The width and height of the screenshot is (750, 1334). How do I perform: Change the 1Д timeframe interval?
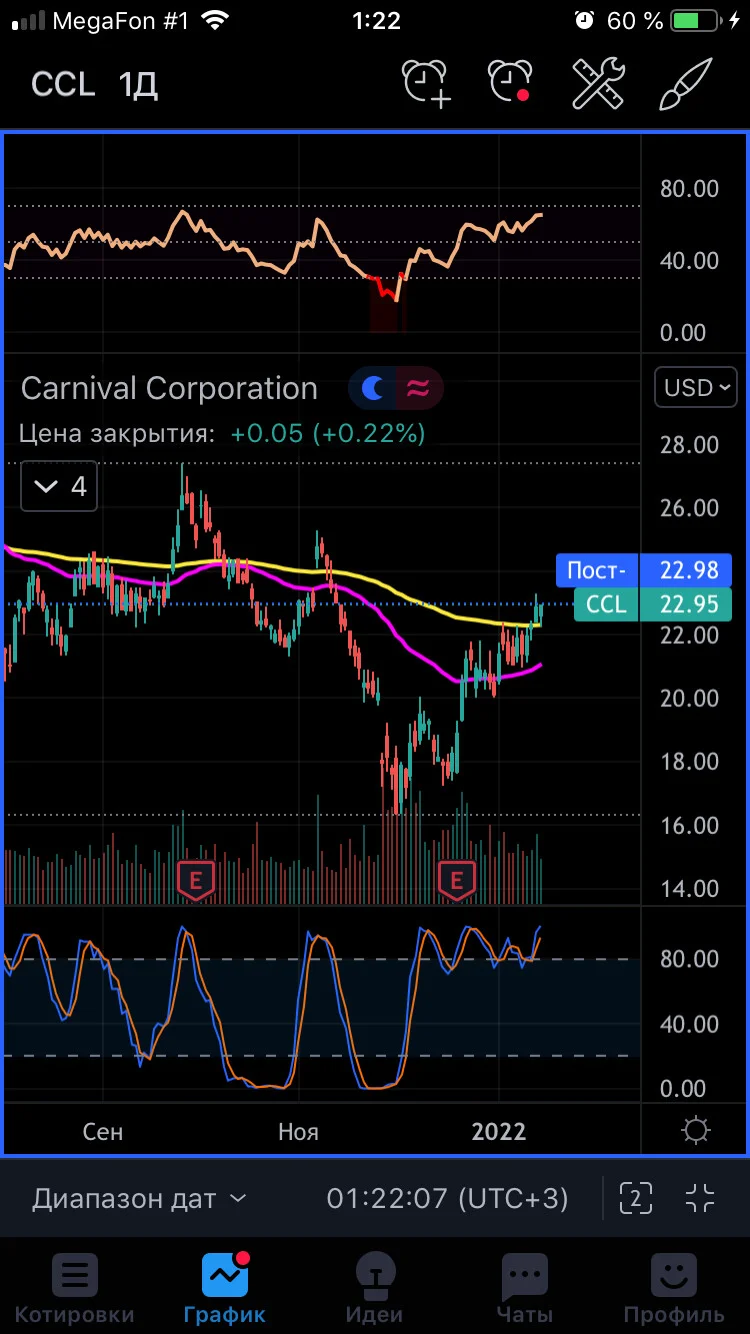tap(139, 84)
